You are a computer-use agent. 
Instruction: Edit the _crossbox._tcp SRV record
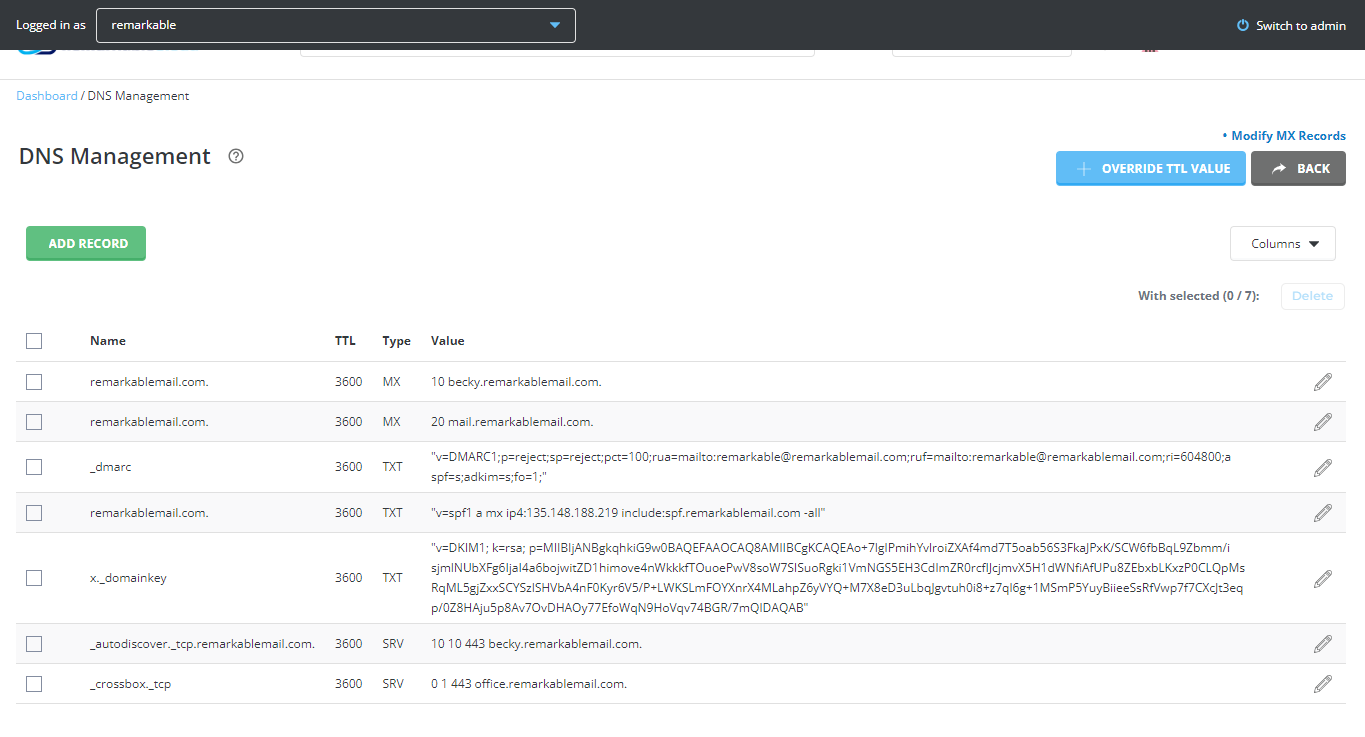[x=1322, y=684]
